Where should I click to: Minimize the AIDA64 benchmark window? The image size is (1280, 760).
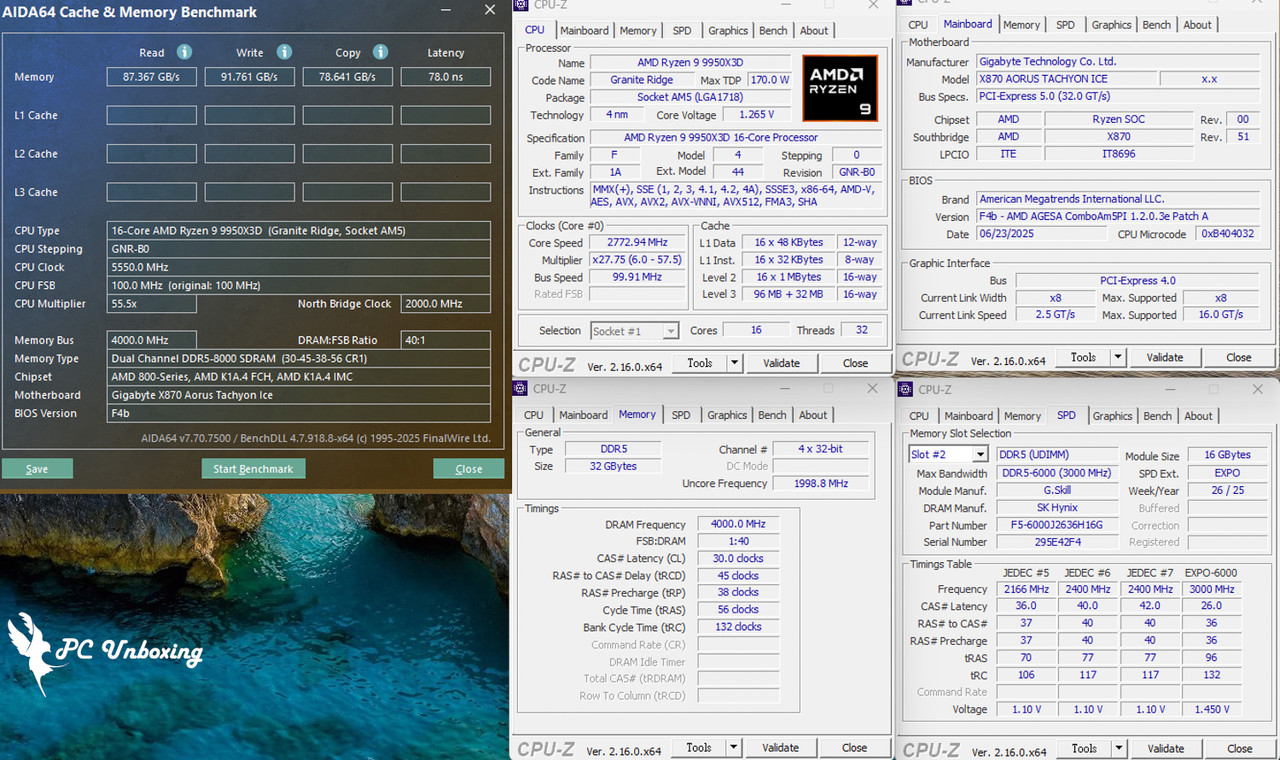(x=446, y=11)
